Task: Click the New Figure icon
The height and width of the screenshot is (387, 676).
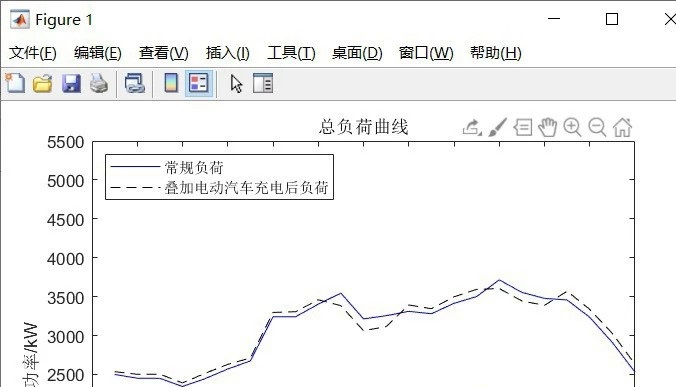Action: coord(15,83)
